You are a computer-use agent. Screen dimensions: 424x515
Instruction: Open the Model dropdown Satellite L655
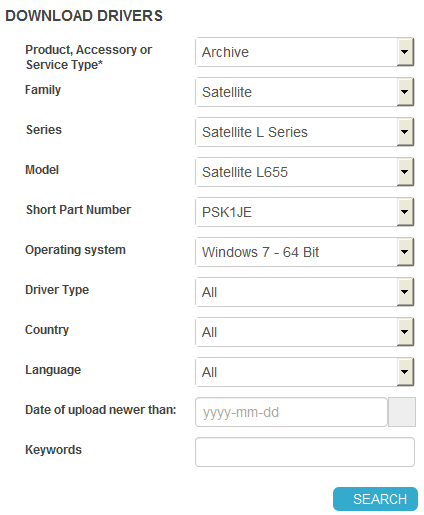click(304, 172)
